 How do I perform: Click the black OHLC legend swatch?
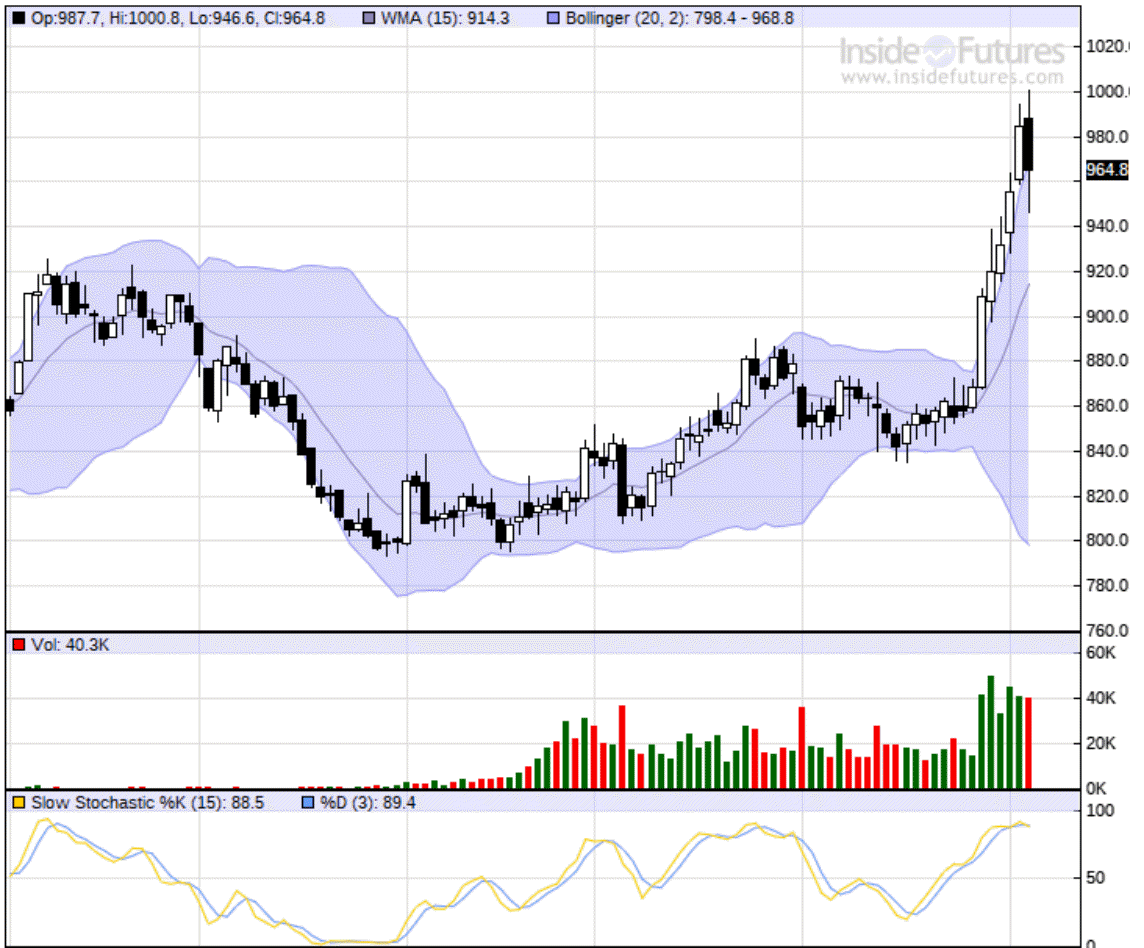click(x=19, y=18)
